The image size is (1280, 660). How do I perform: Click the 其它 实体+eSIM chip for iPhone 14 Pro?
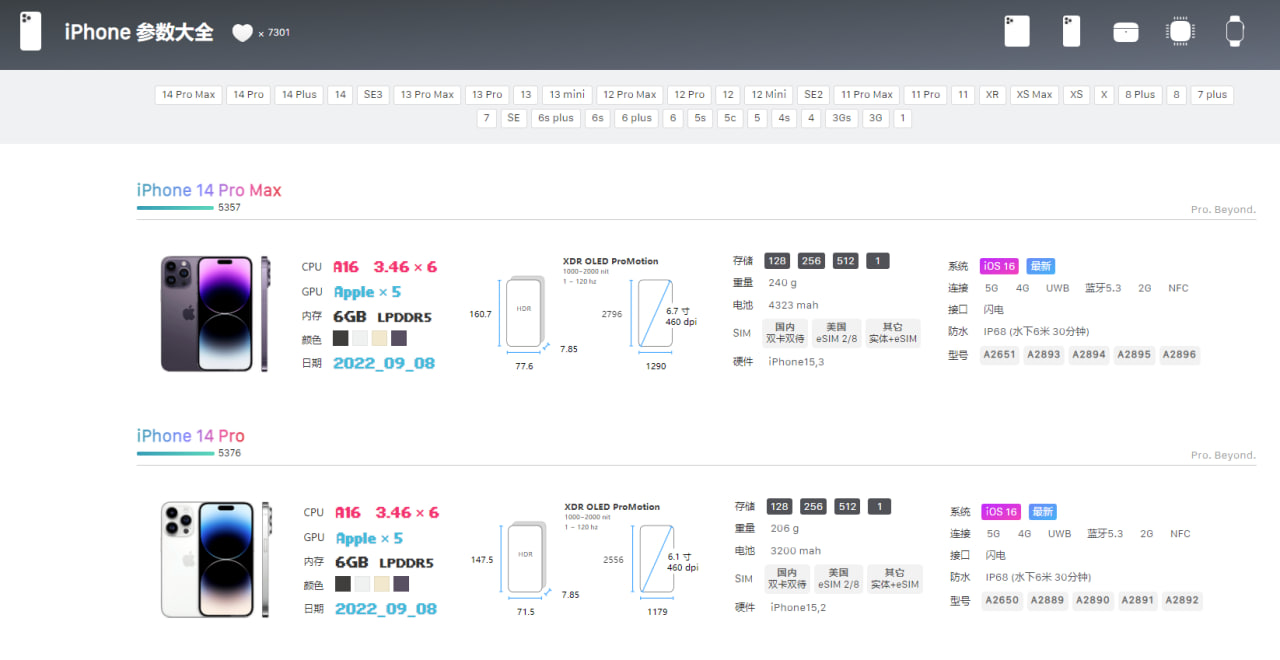coord(894,579)
